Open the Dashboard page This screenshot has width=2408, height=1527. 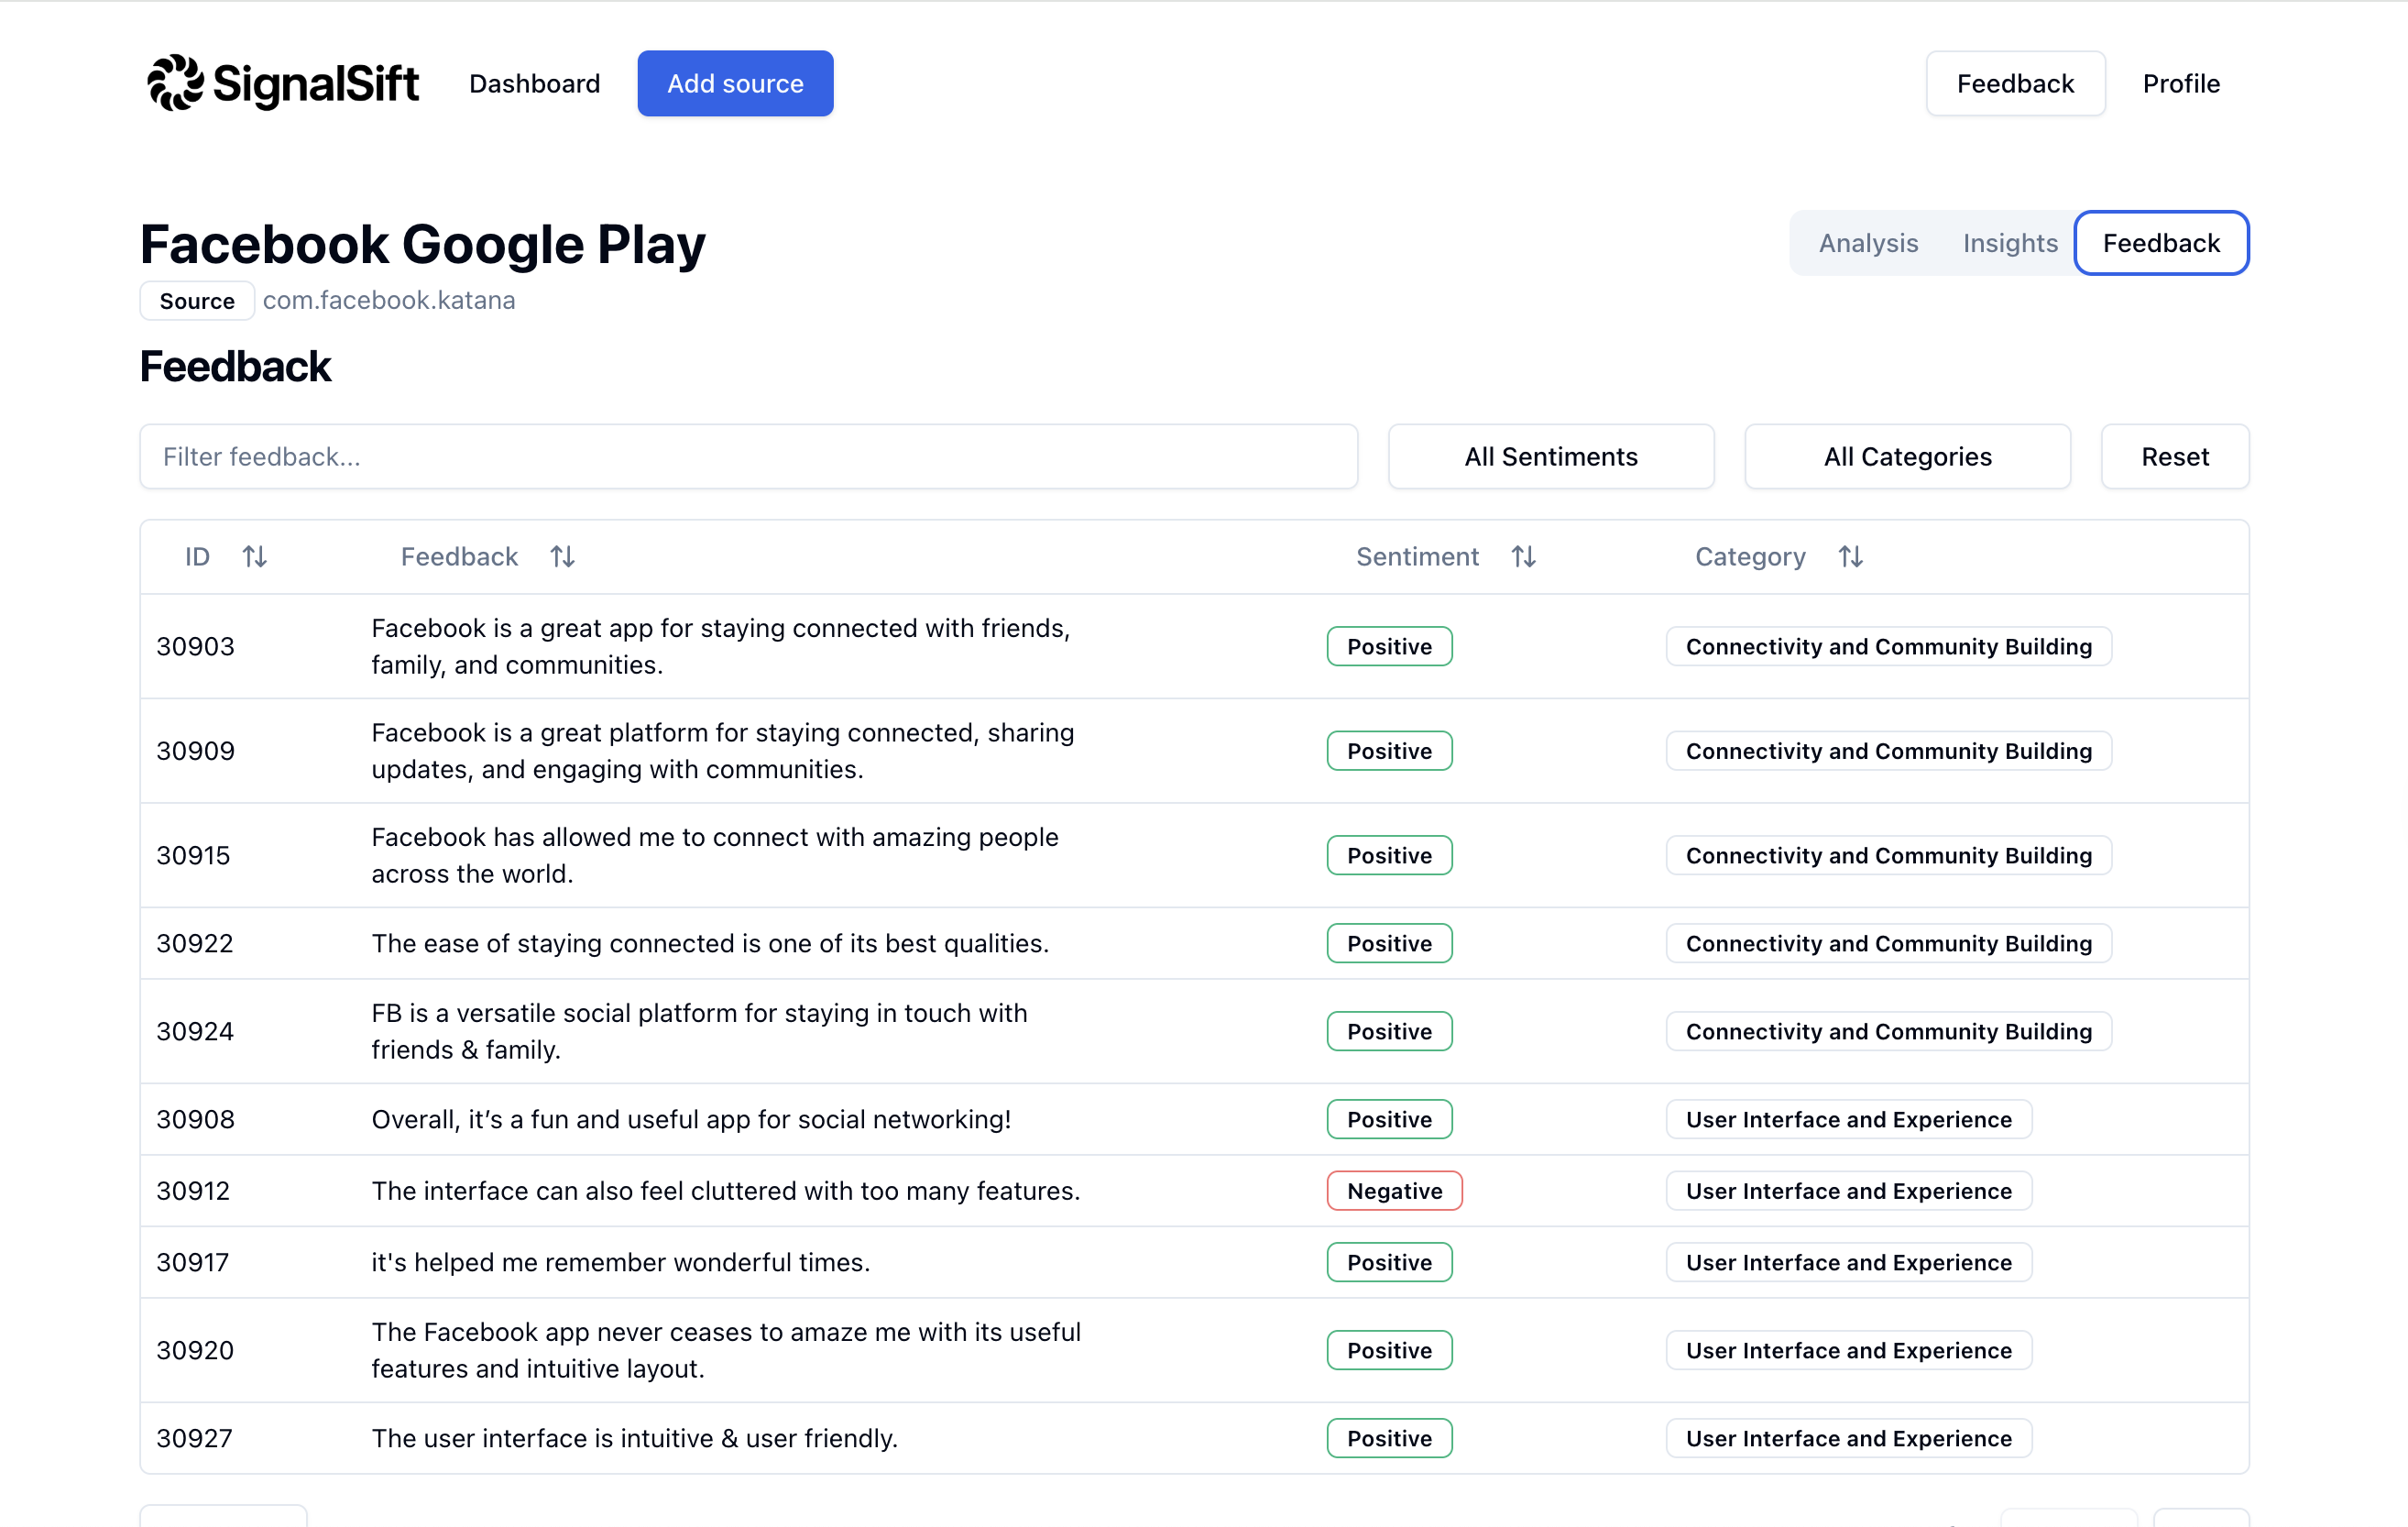coord(535,83)
